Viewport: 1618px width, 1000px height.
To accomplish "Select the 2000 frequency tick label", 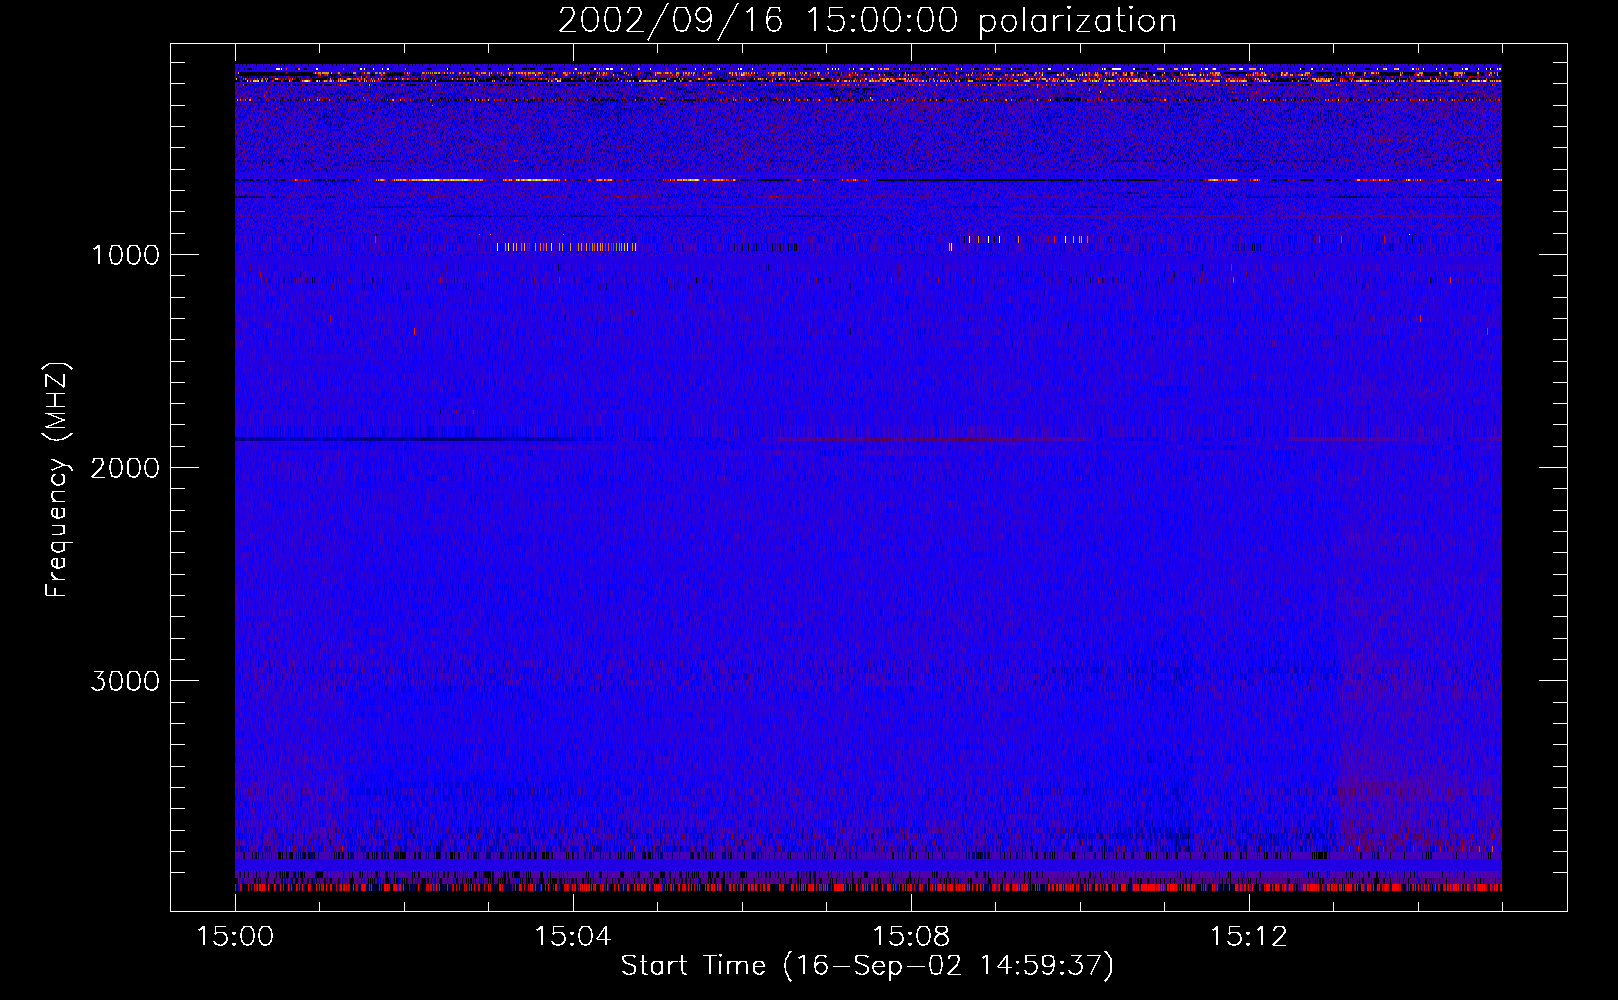I will (125, 468).
